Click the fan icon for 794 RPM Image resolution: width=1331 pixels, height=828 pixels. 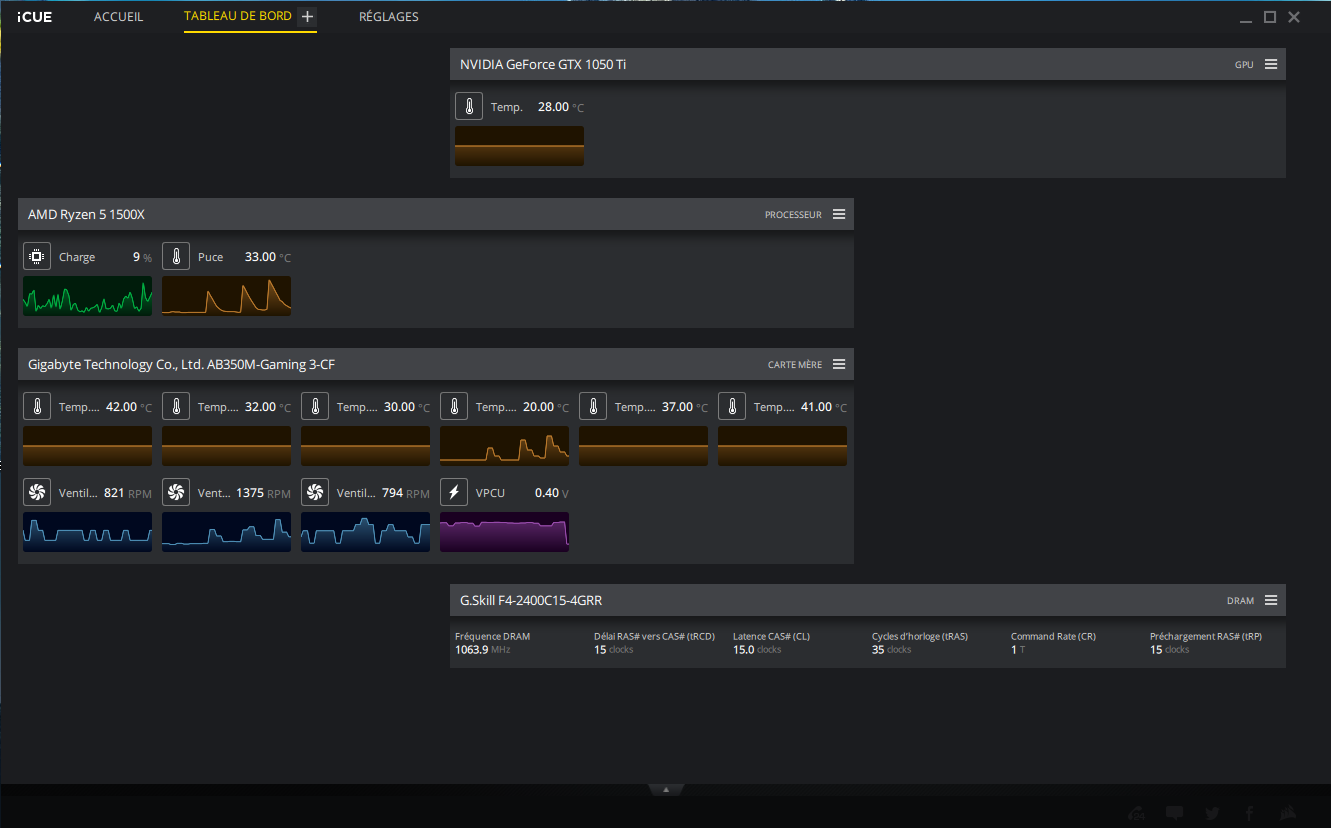(x=315, y=493)
